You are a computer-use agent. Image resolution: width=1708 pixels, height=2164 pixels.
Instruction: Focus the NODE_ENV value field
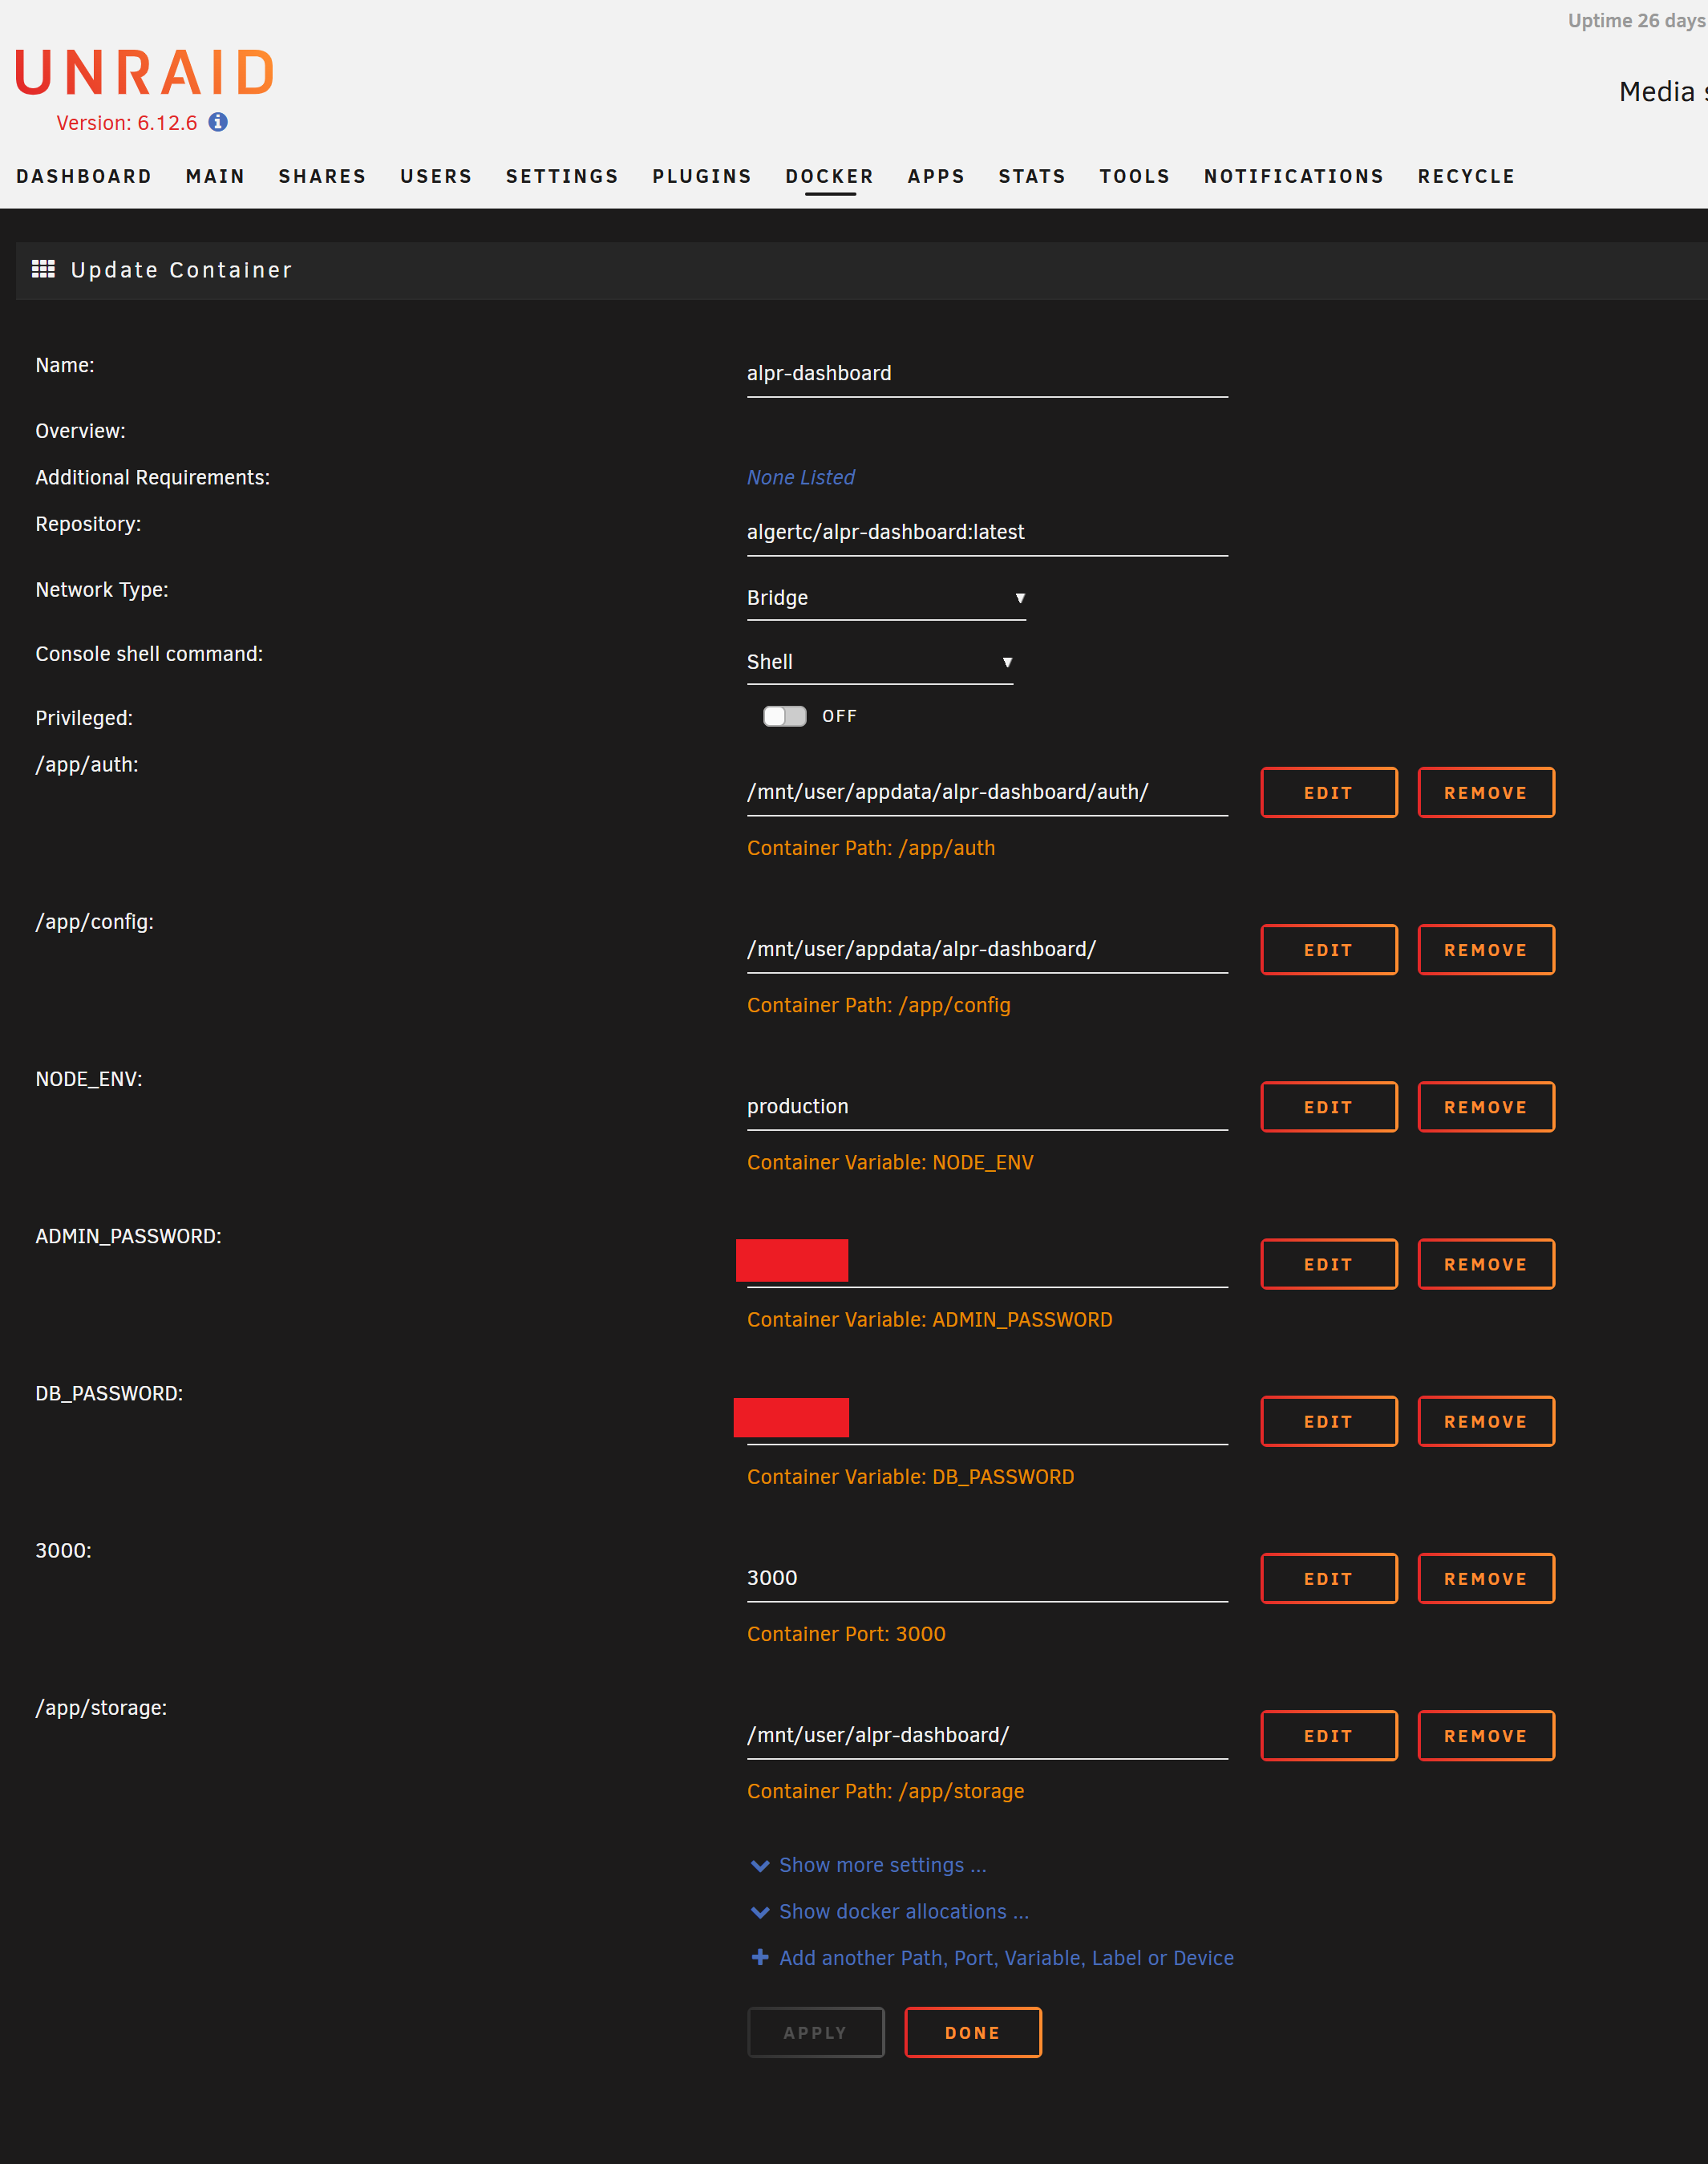coord(986,1106)
